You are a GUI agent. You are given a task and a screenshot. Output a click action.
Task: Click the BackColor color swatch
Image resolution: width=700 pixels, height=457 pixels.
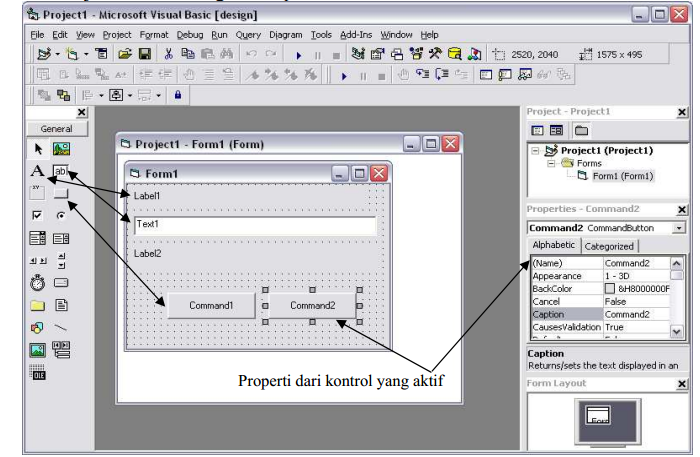tap(610, 289)
